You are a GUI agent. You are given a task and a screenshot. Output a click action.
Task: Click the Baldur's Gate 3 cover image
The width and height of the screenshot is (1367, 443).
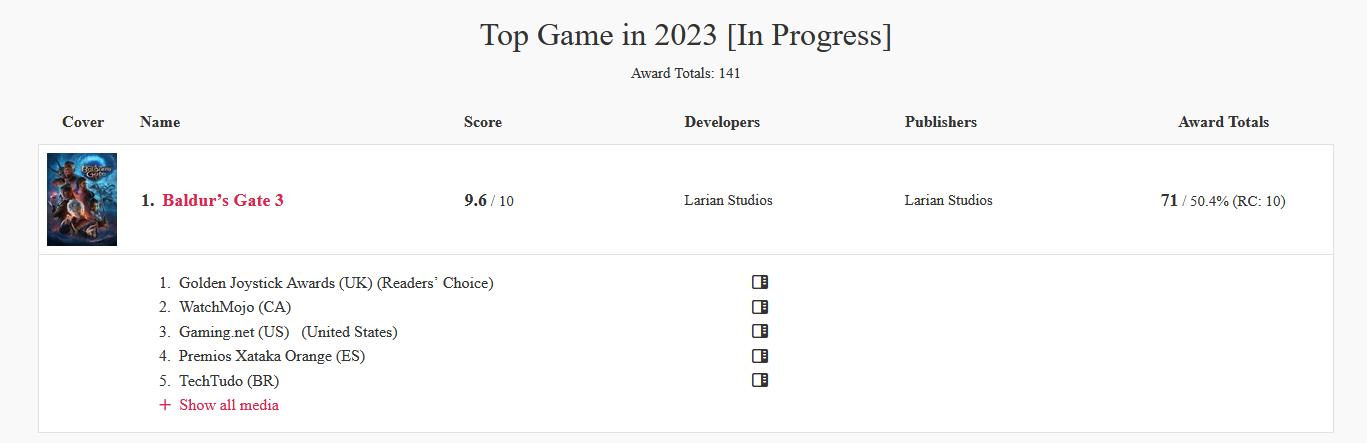(82, 199)
